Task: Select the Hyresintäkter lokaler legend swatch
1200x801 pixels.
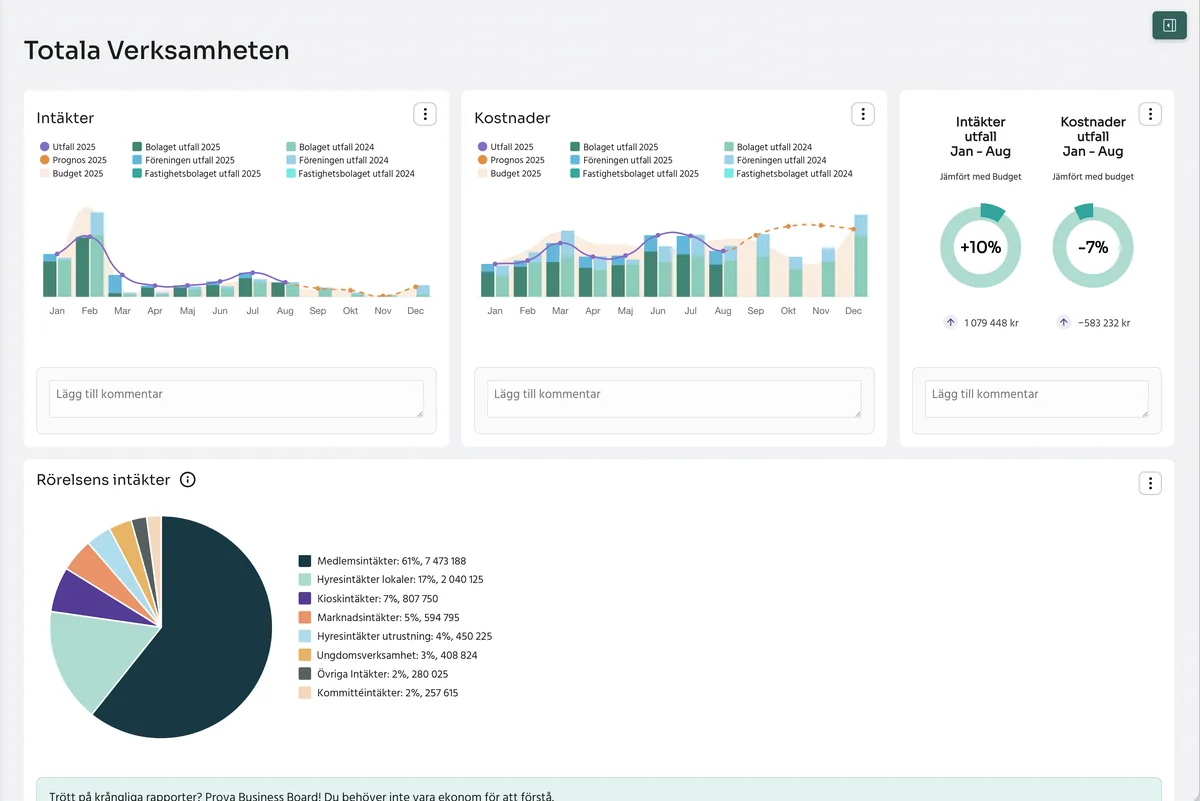Action: [305, 580]
